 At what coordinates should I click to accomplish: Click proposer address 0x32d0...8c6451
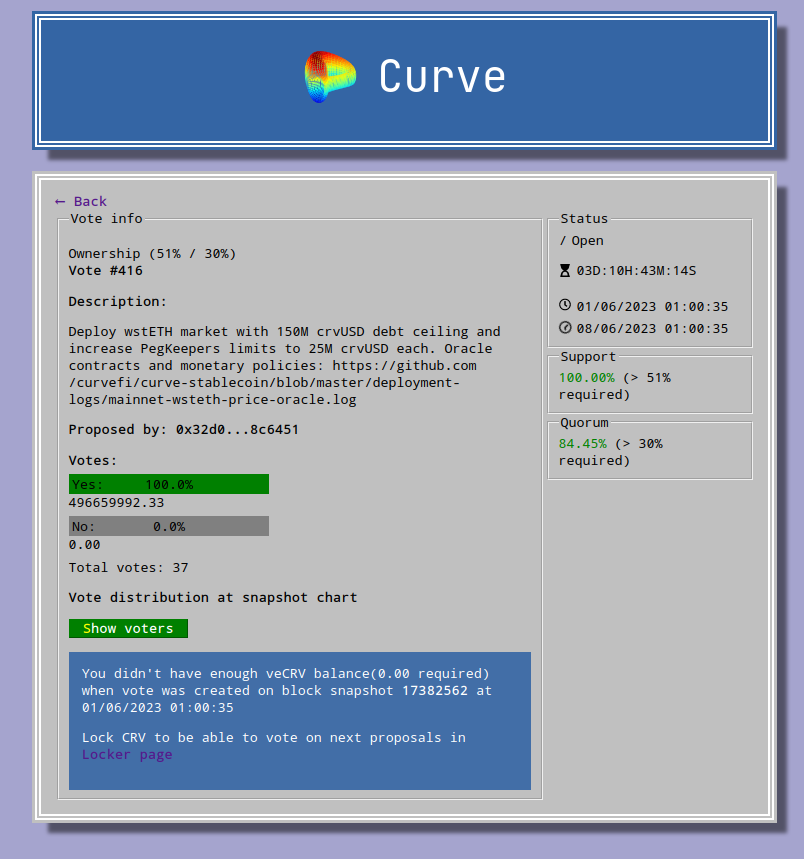click(237, 430)
